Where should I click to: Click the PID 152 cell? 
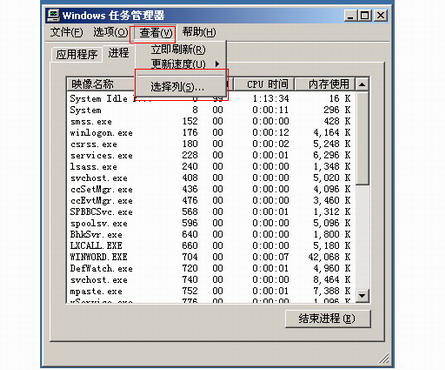click(x=190, y=121)
